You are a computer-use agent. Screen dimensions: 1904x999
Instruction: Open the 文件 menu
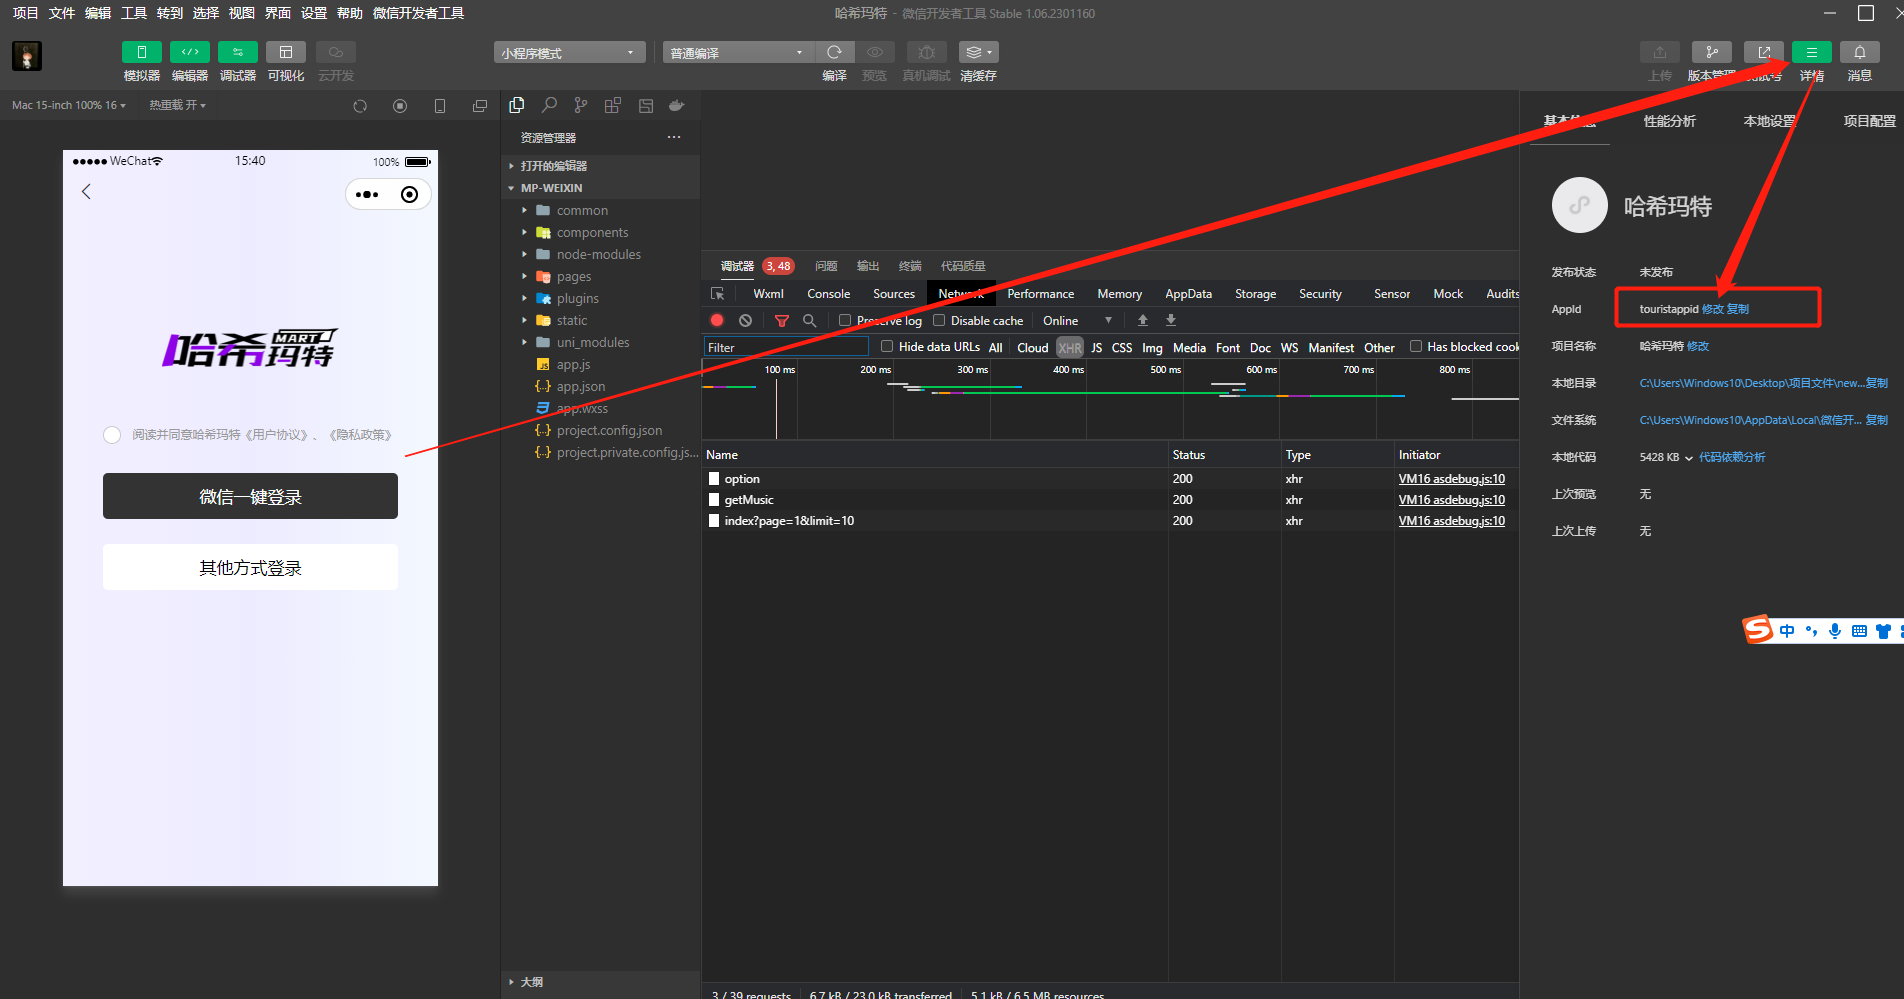tap(62, 13)
